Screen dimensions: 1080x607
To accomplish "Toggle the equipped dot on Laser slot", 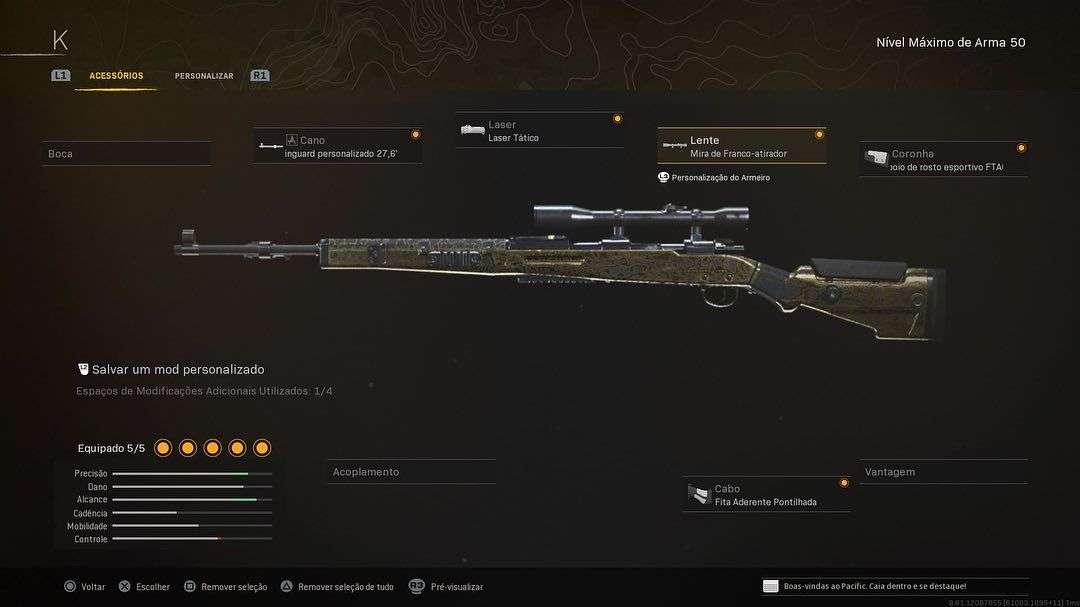I will tap(617, 119).
